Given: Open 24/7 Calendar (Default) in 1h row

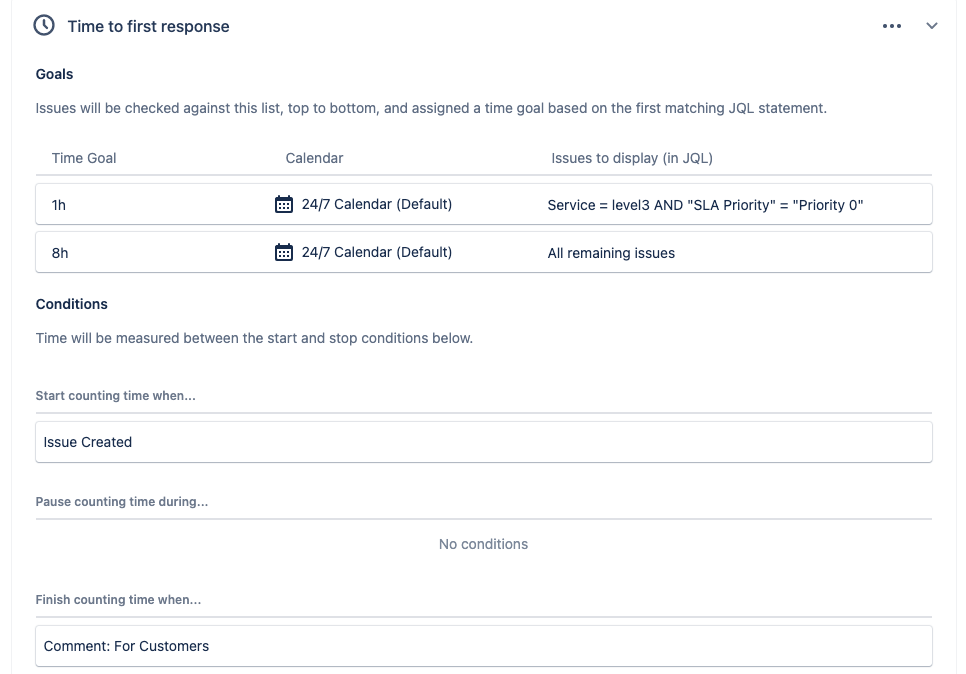Looking at the screenshot, I should [376, 204].
